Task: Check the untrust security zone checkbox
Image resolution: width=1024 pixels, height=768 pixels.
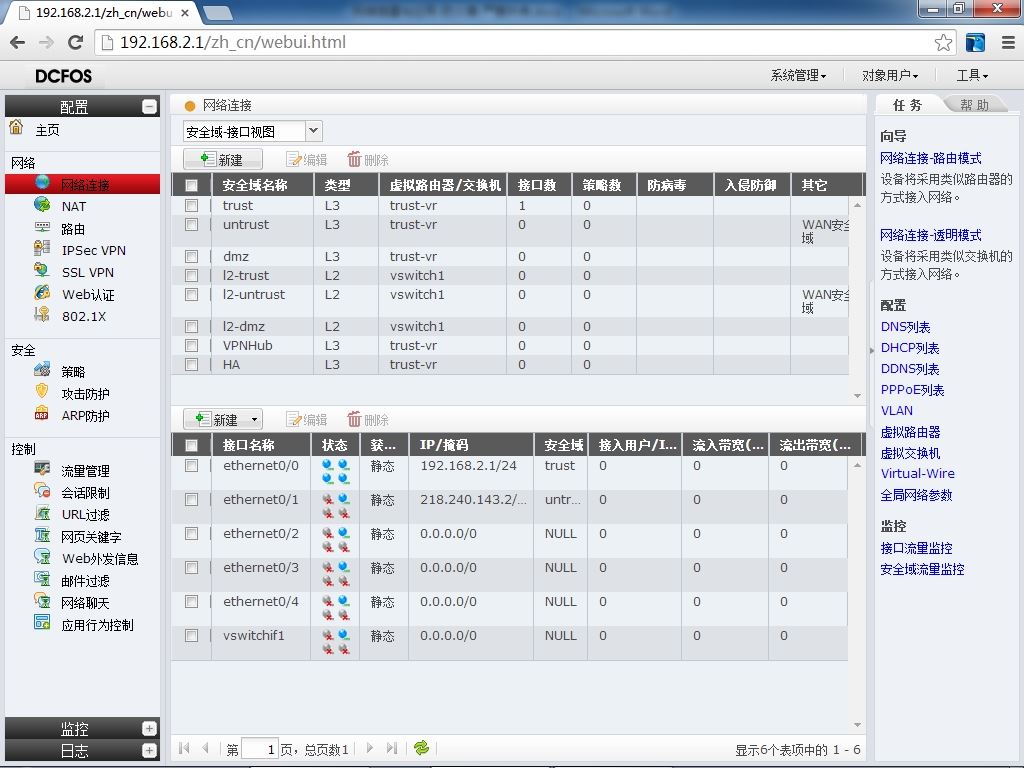Action: point(191,225)
